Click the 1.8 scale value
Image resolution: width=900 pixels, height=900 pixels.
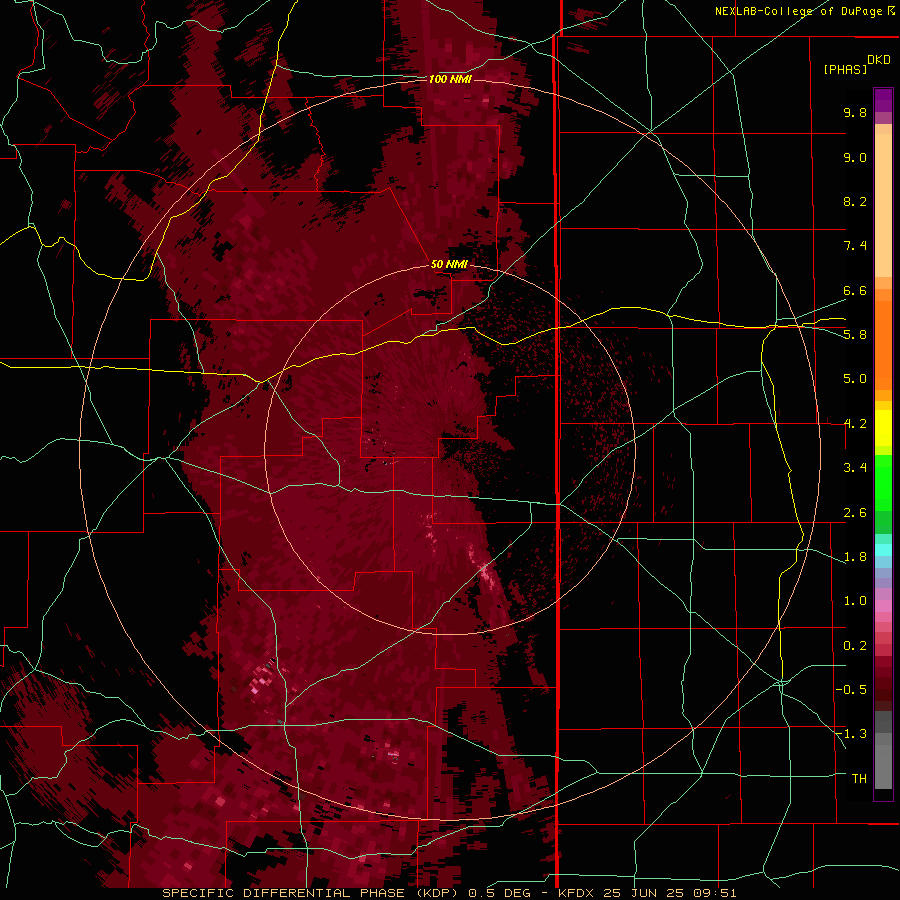click(x=855, y=557)
